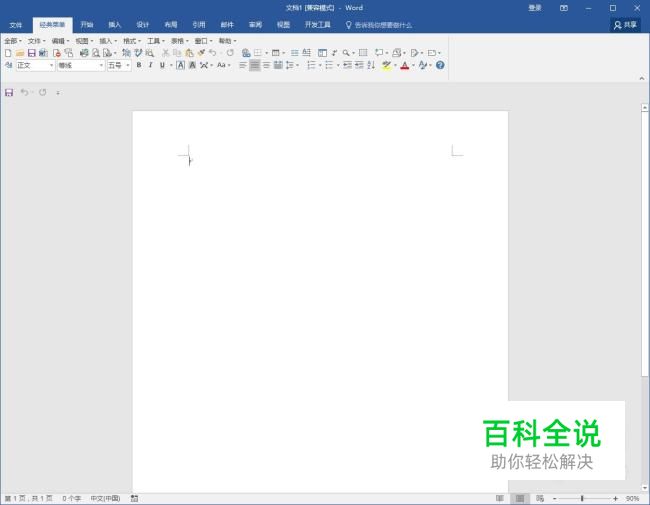The width and height of the screenshot is (650, 505).
Task: Click the Cut scissors icon
Action: click(x=165, y=53)
